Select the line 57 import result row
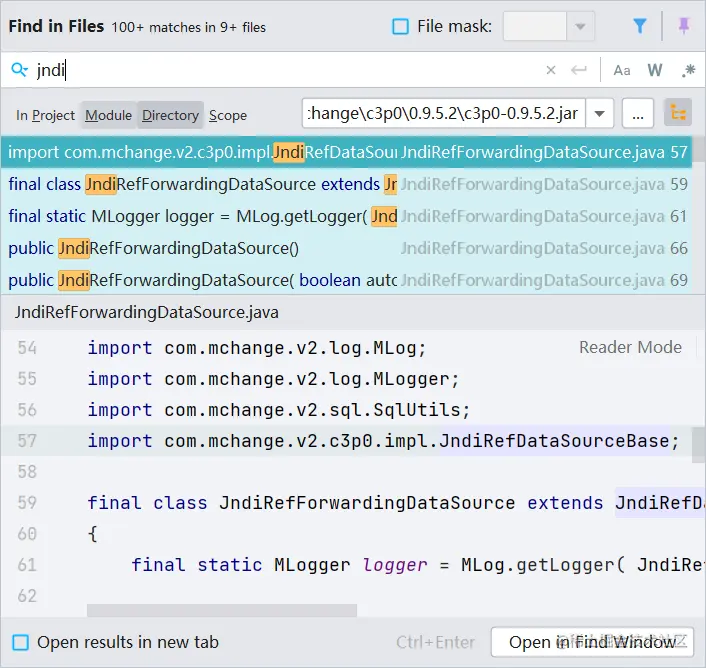The width and height of the screenshot is (706, 668). coord(346,152)
